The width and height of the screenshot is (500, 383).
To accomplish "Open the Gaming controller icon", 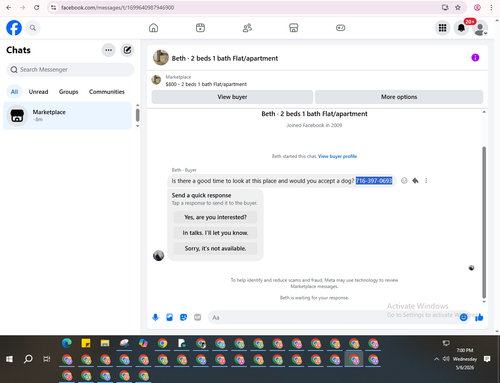I will 340,28.
